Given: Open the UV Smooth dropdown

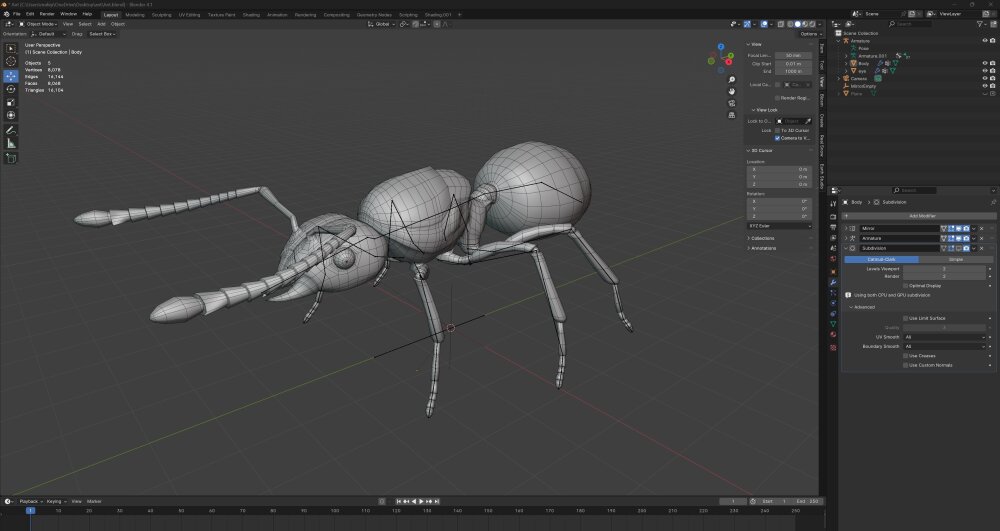Looking at the screenshot, I should coord(945,337).
